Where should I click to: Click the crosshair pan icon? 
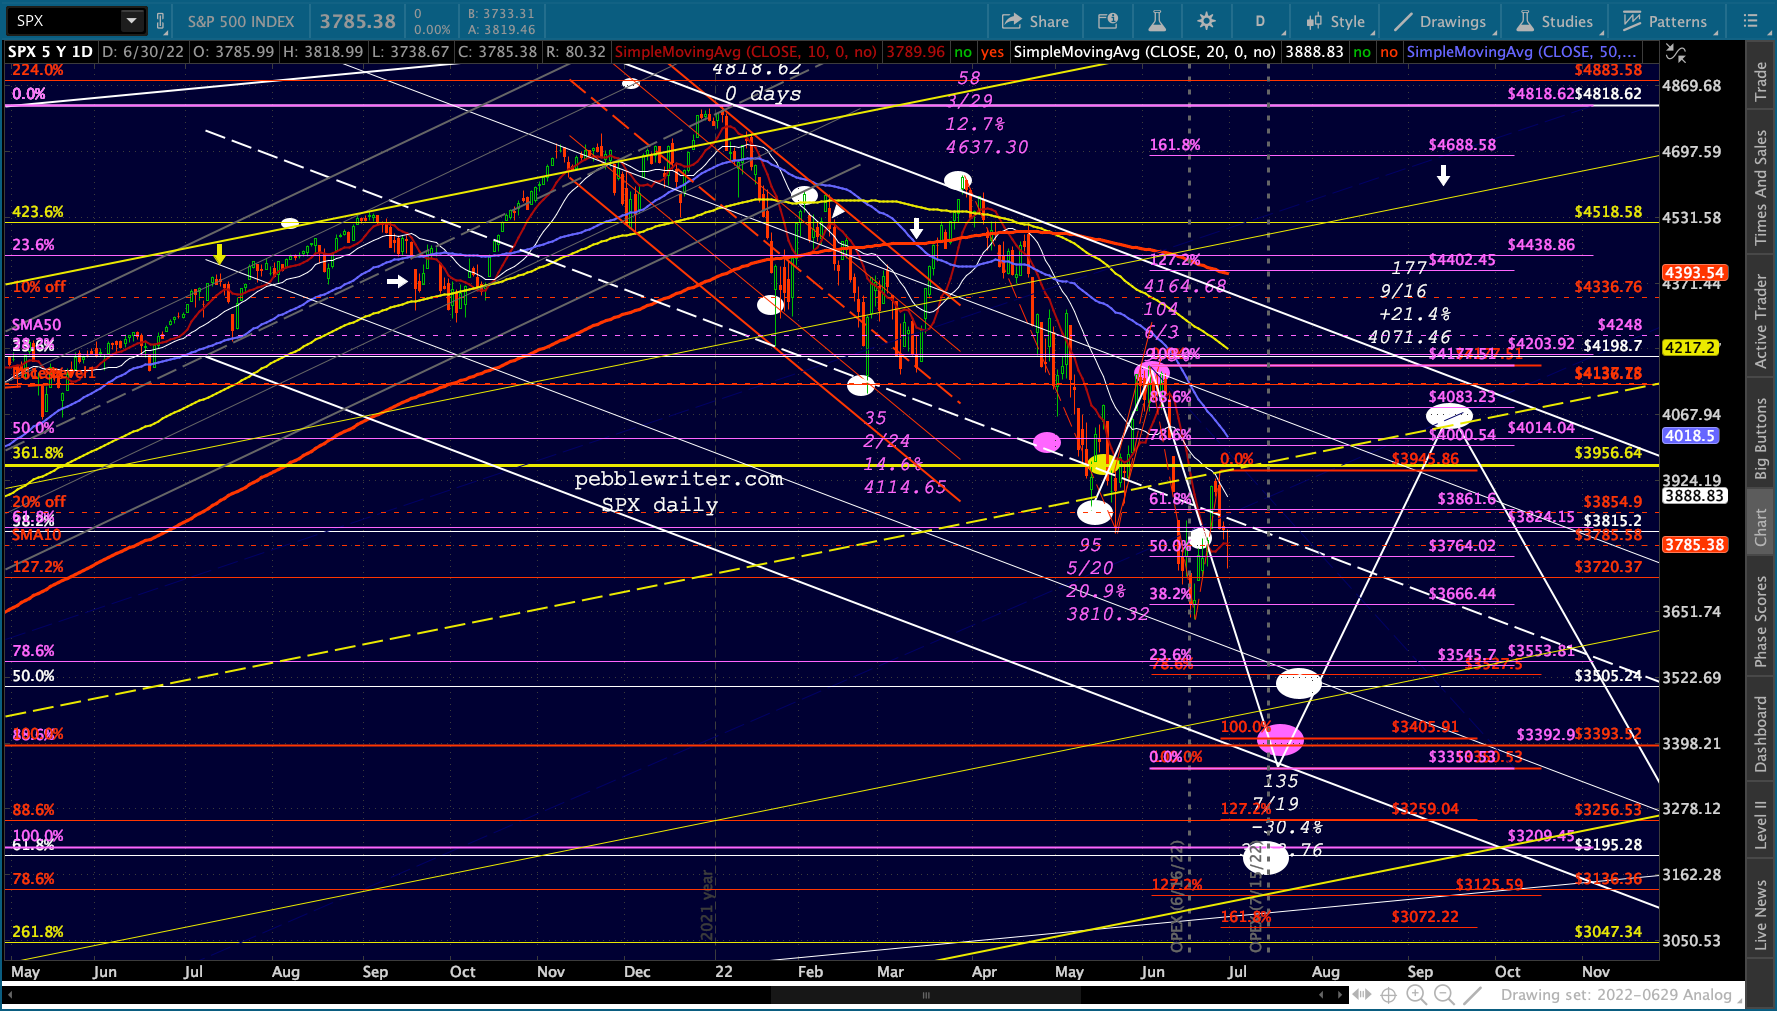[x=1389, y=995]
